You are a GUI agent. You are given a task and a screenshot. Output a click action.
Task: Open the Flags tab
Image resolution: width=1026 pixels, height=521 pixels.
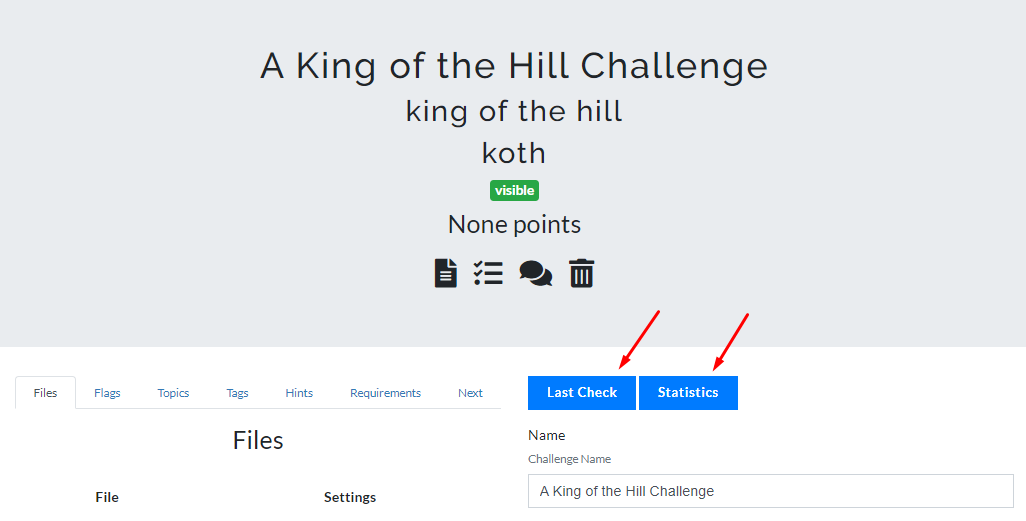coord(107,393)
